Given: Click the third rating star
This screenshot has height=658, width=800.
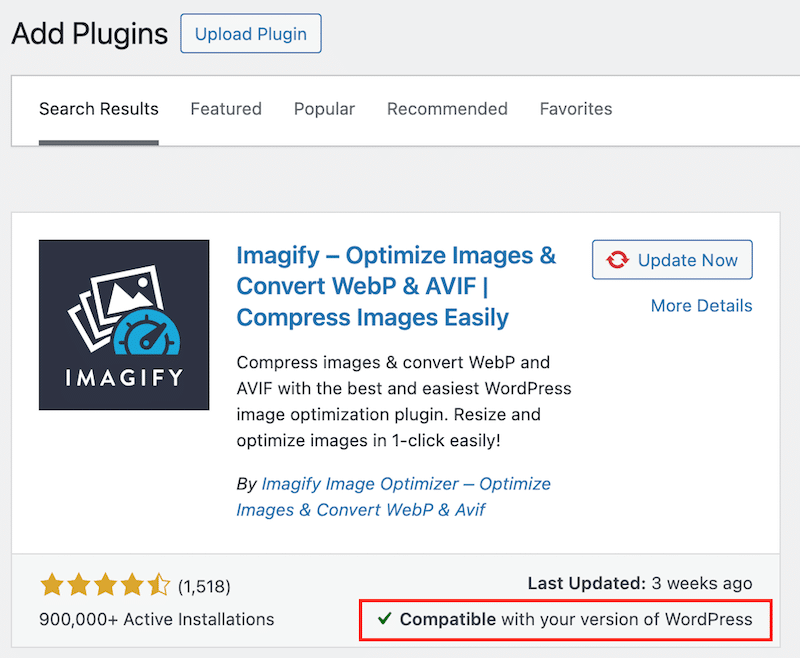Looking at the screenshot, I should pos(106,585).
